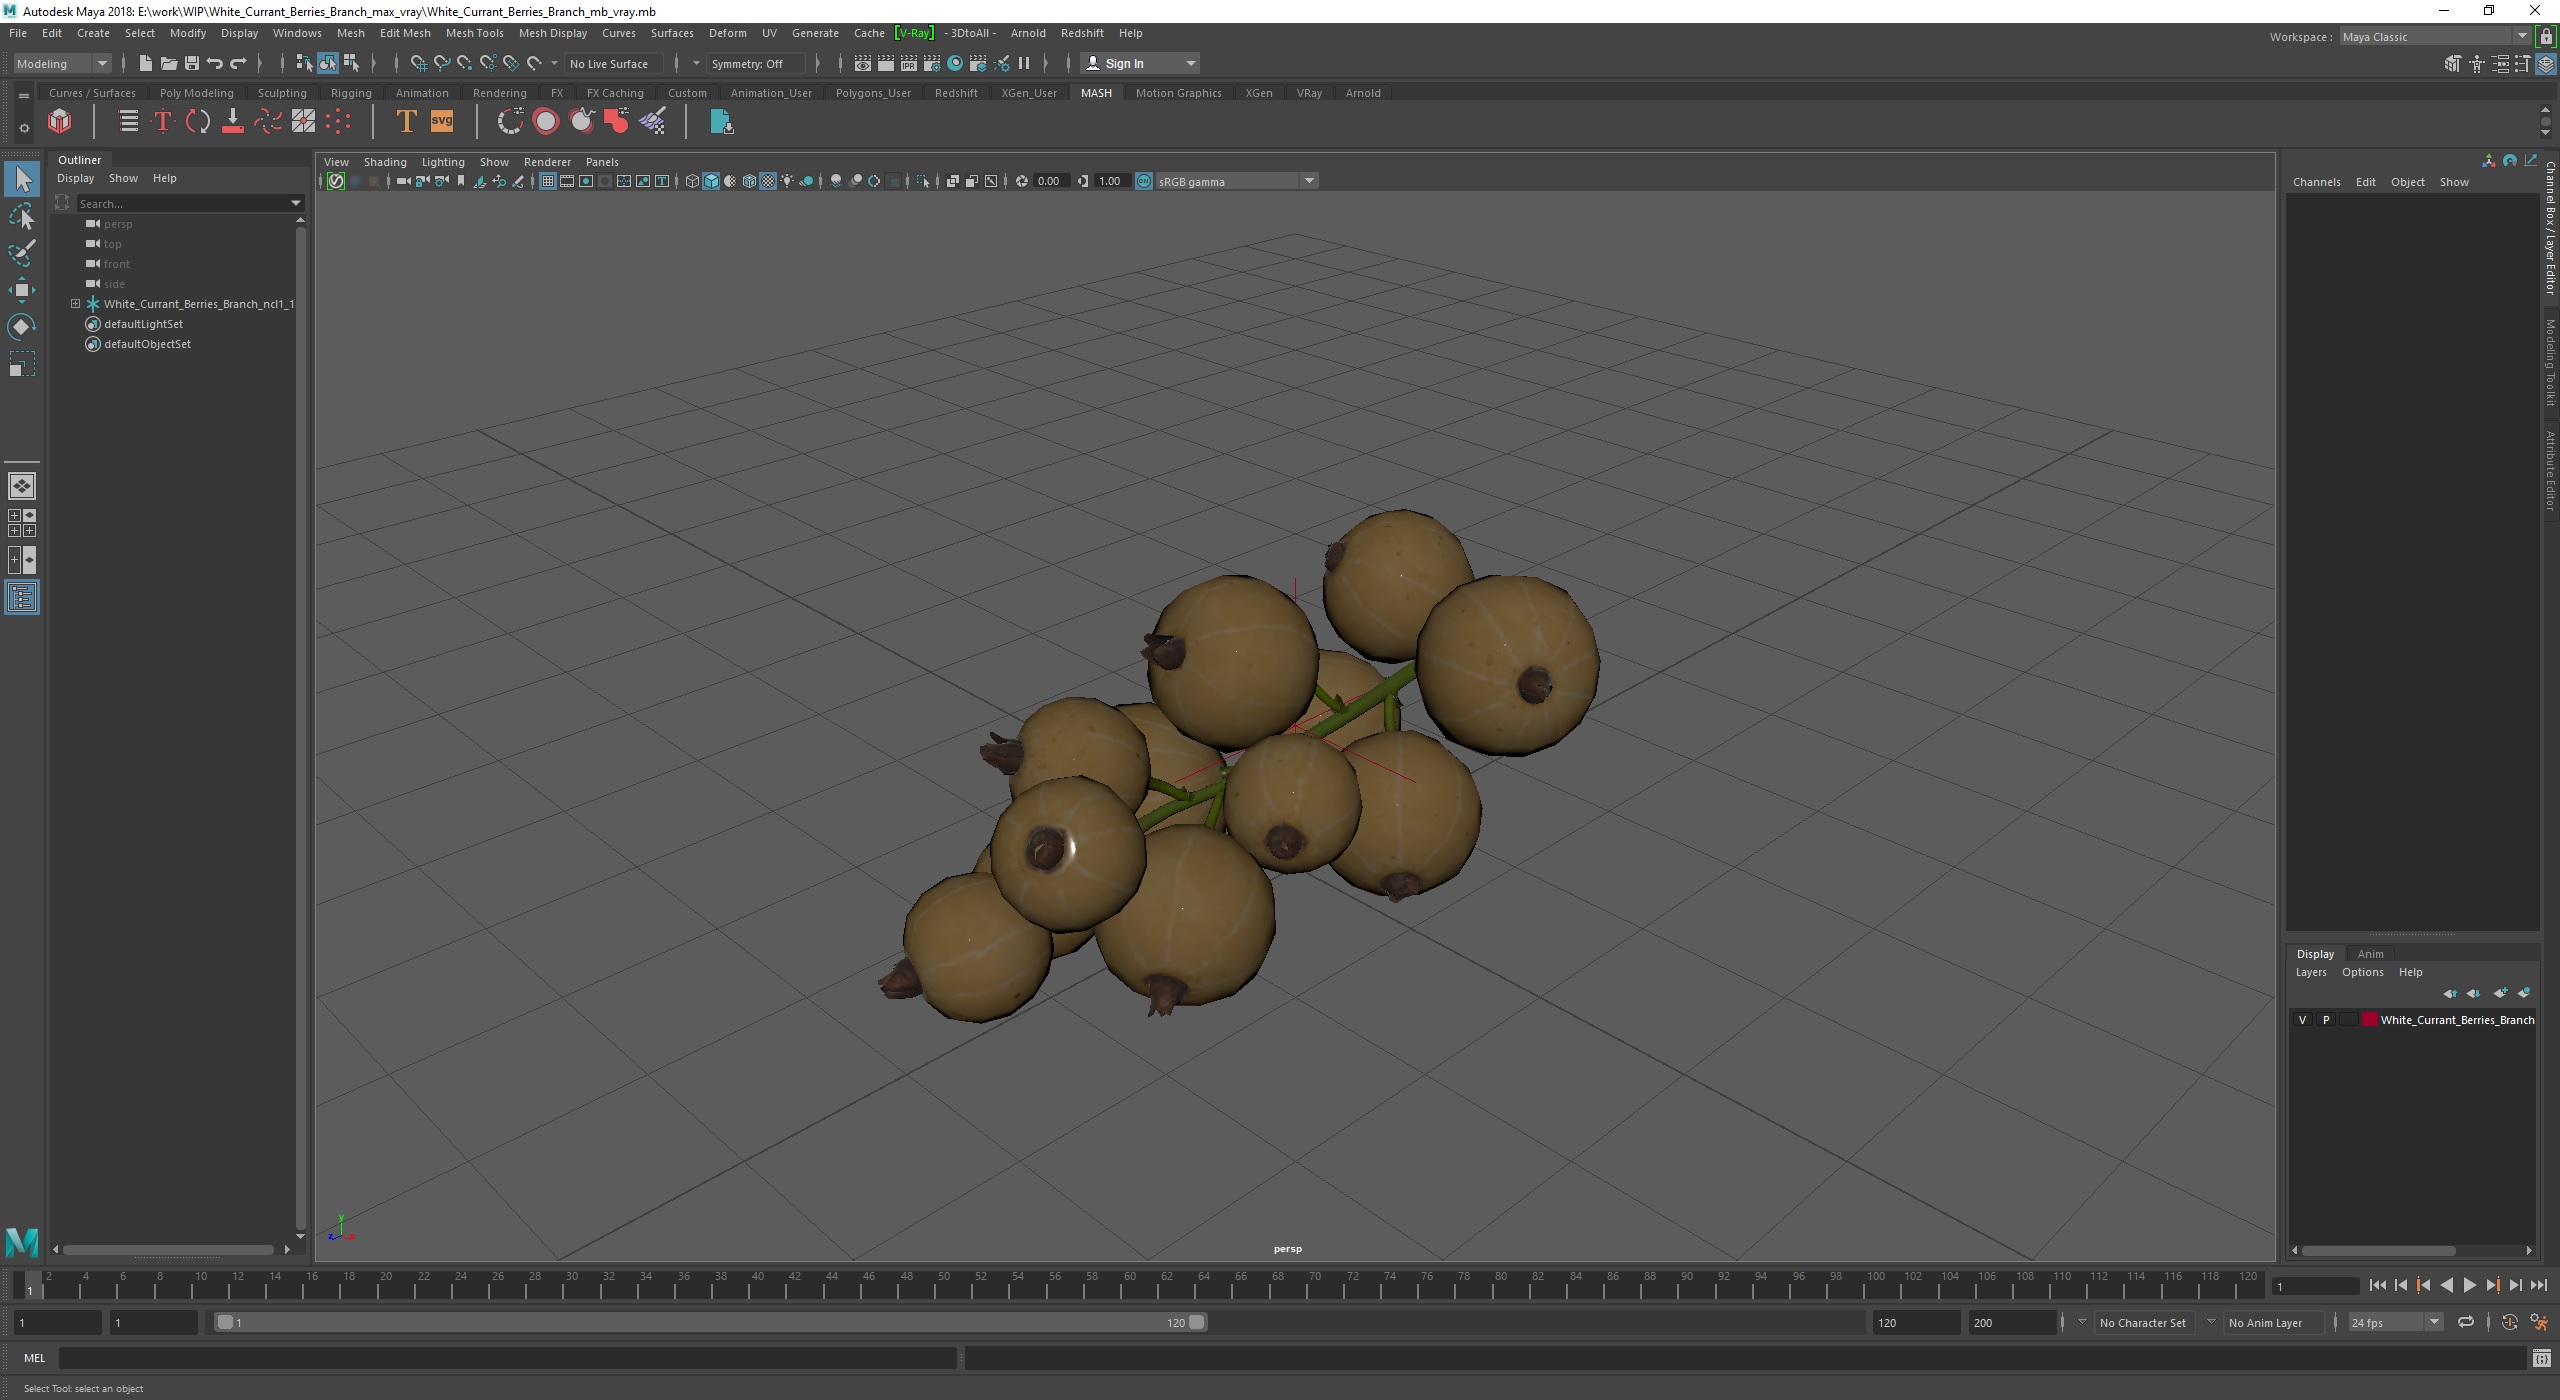Toggle wireframe on shaded button
The width and height of the screenshot is (2560, 1400).
click(749, 181)
